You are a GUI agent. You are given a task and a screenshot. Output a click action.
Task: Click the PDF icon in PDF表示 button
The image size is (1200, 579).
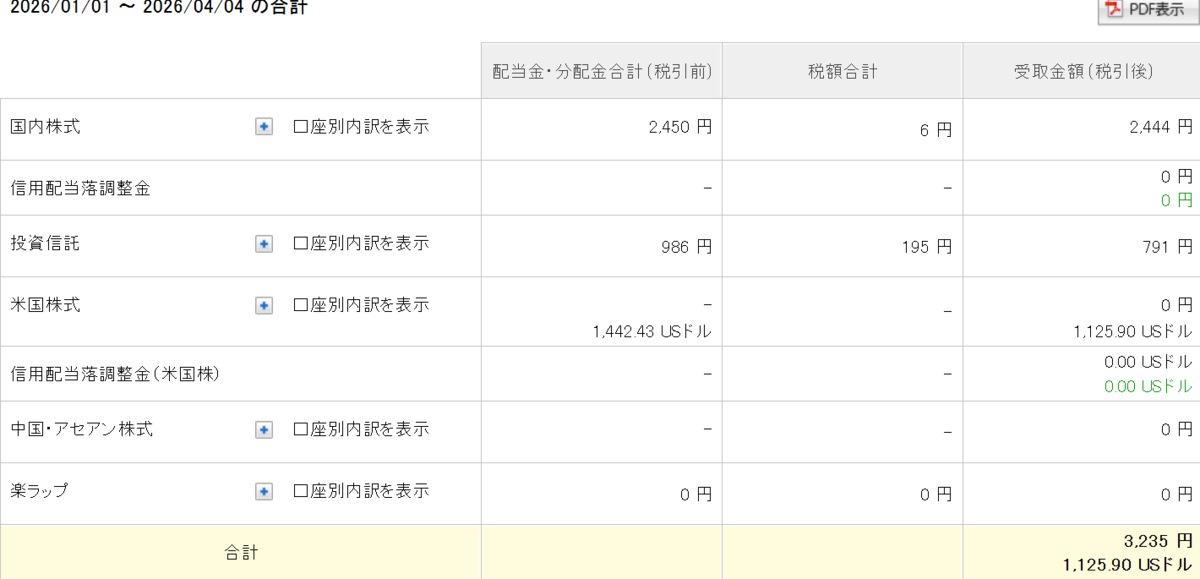[1114, 9]
